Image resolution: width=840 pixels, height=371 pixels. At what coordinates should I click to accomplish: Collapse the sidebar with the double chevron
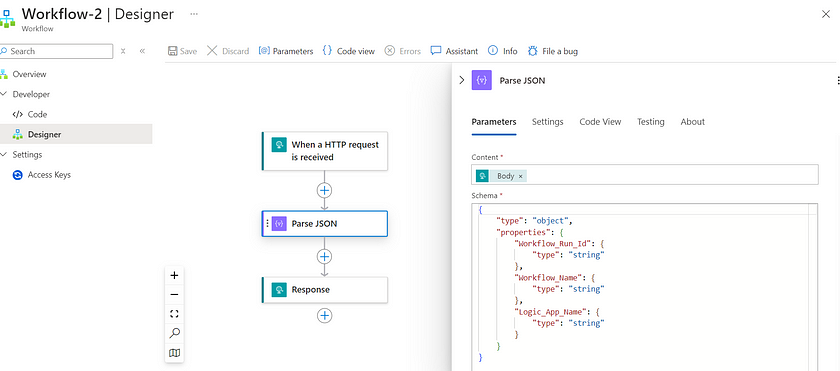pyautogui.click(x=142, y=51)
